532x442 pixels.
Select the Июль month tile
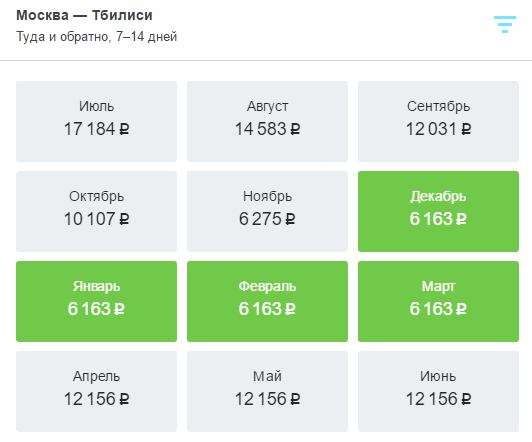[96, 121]
